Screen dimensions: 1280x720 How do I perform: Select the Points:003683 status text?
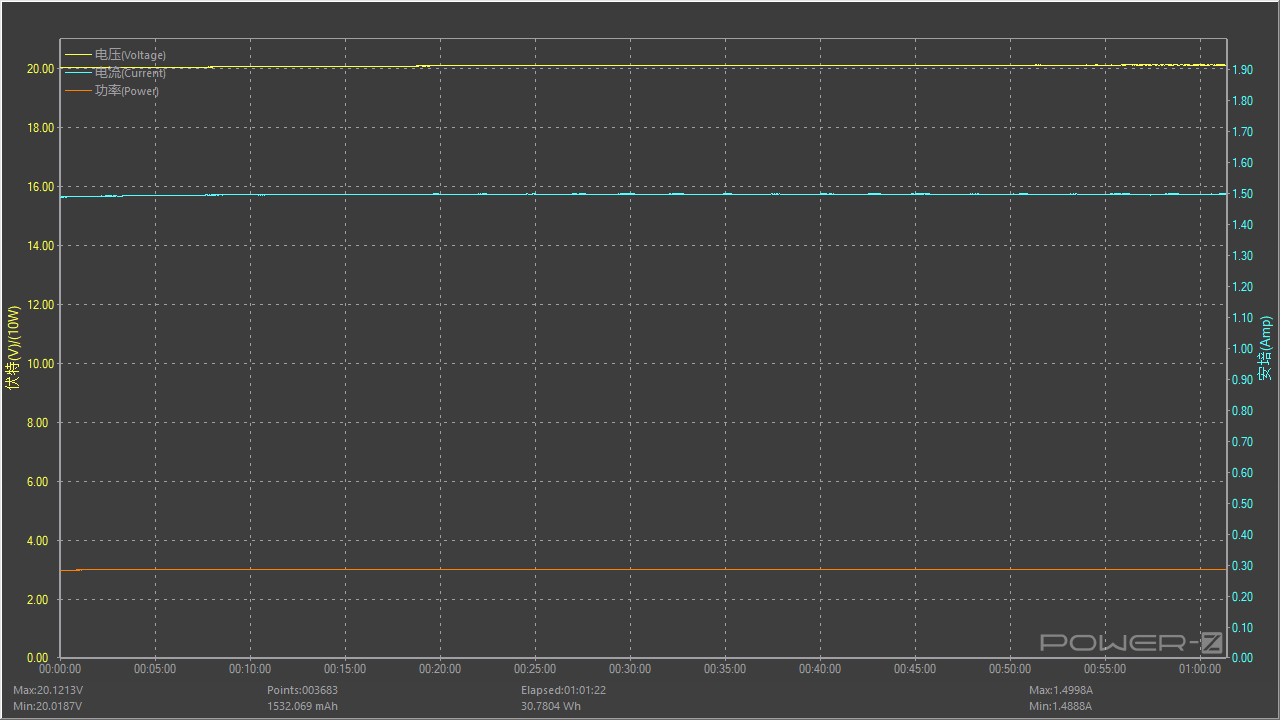[x=302, y=690]
